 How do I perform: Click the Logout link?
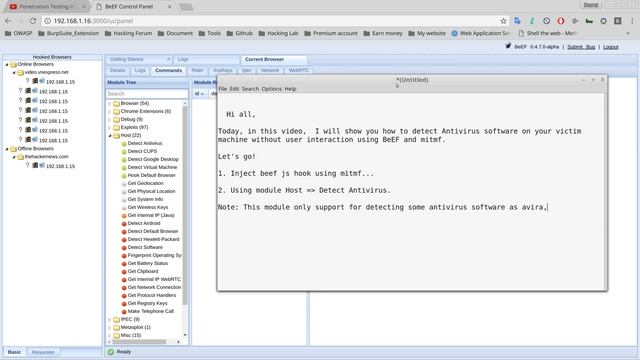click(x=611, y=47)
